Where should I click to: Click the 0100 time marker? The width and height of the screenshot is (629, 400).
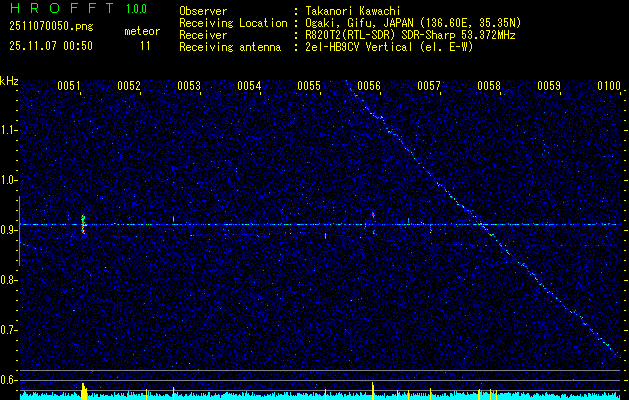(x=608, y=87)
